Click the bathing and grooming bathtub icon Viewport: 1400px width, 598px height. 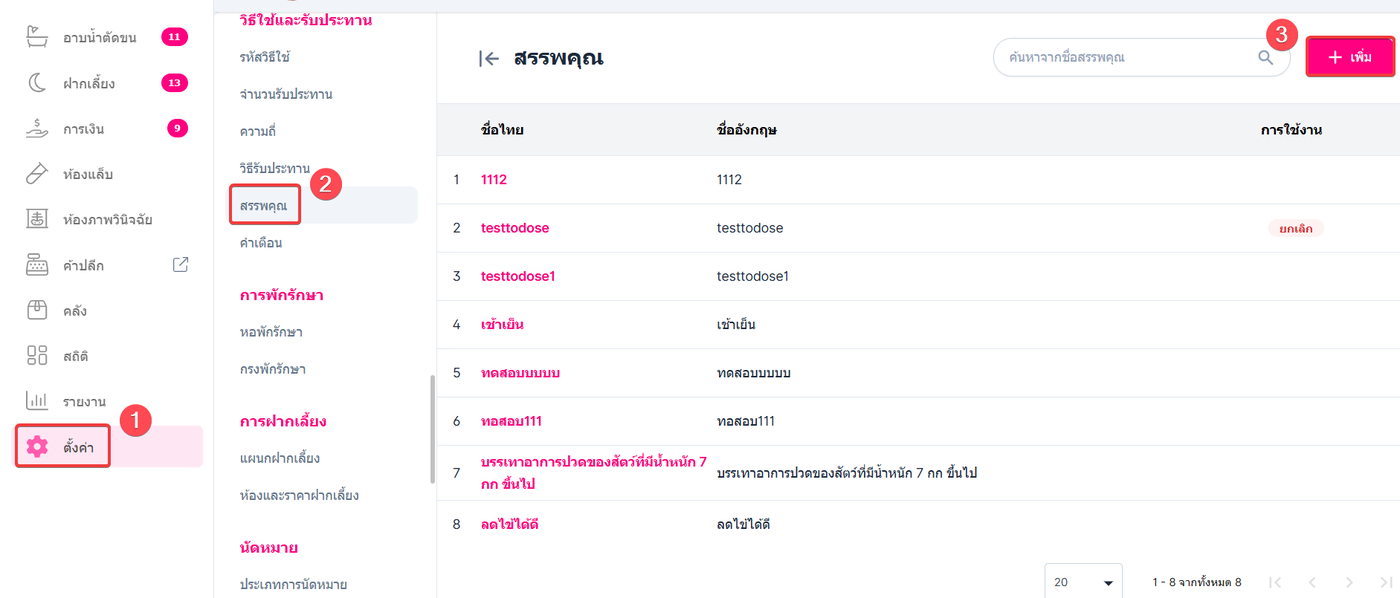click(37, 38)
